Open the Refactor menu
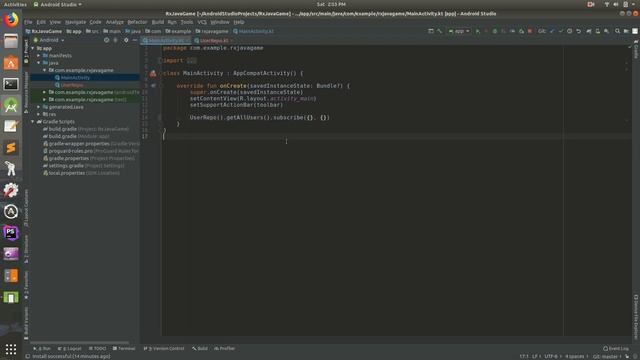The width and height of the screenshot is (640, 360). pos(137,22)
